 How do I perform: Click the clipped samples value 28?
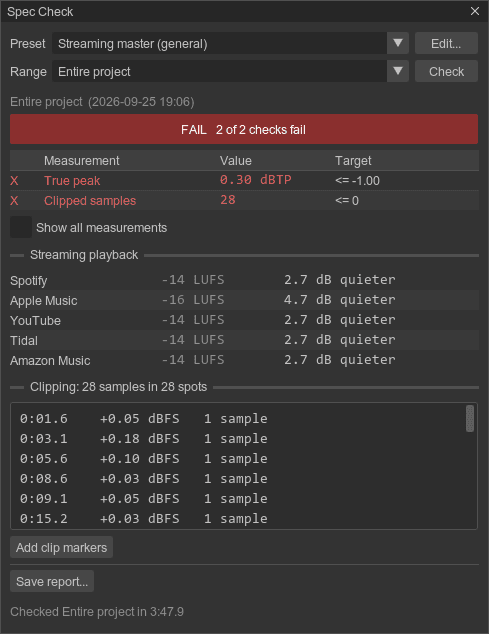click(x=228, y=200)
